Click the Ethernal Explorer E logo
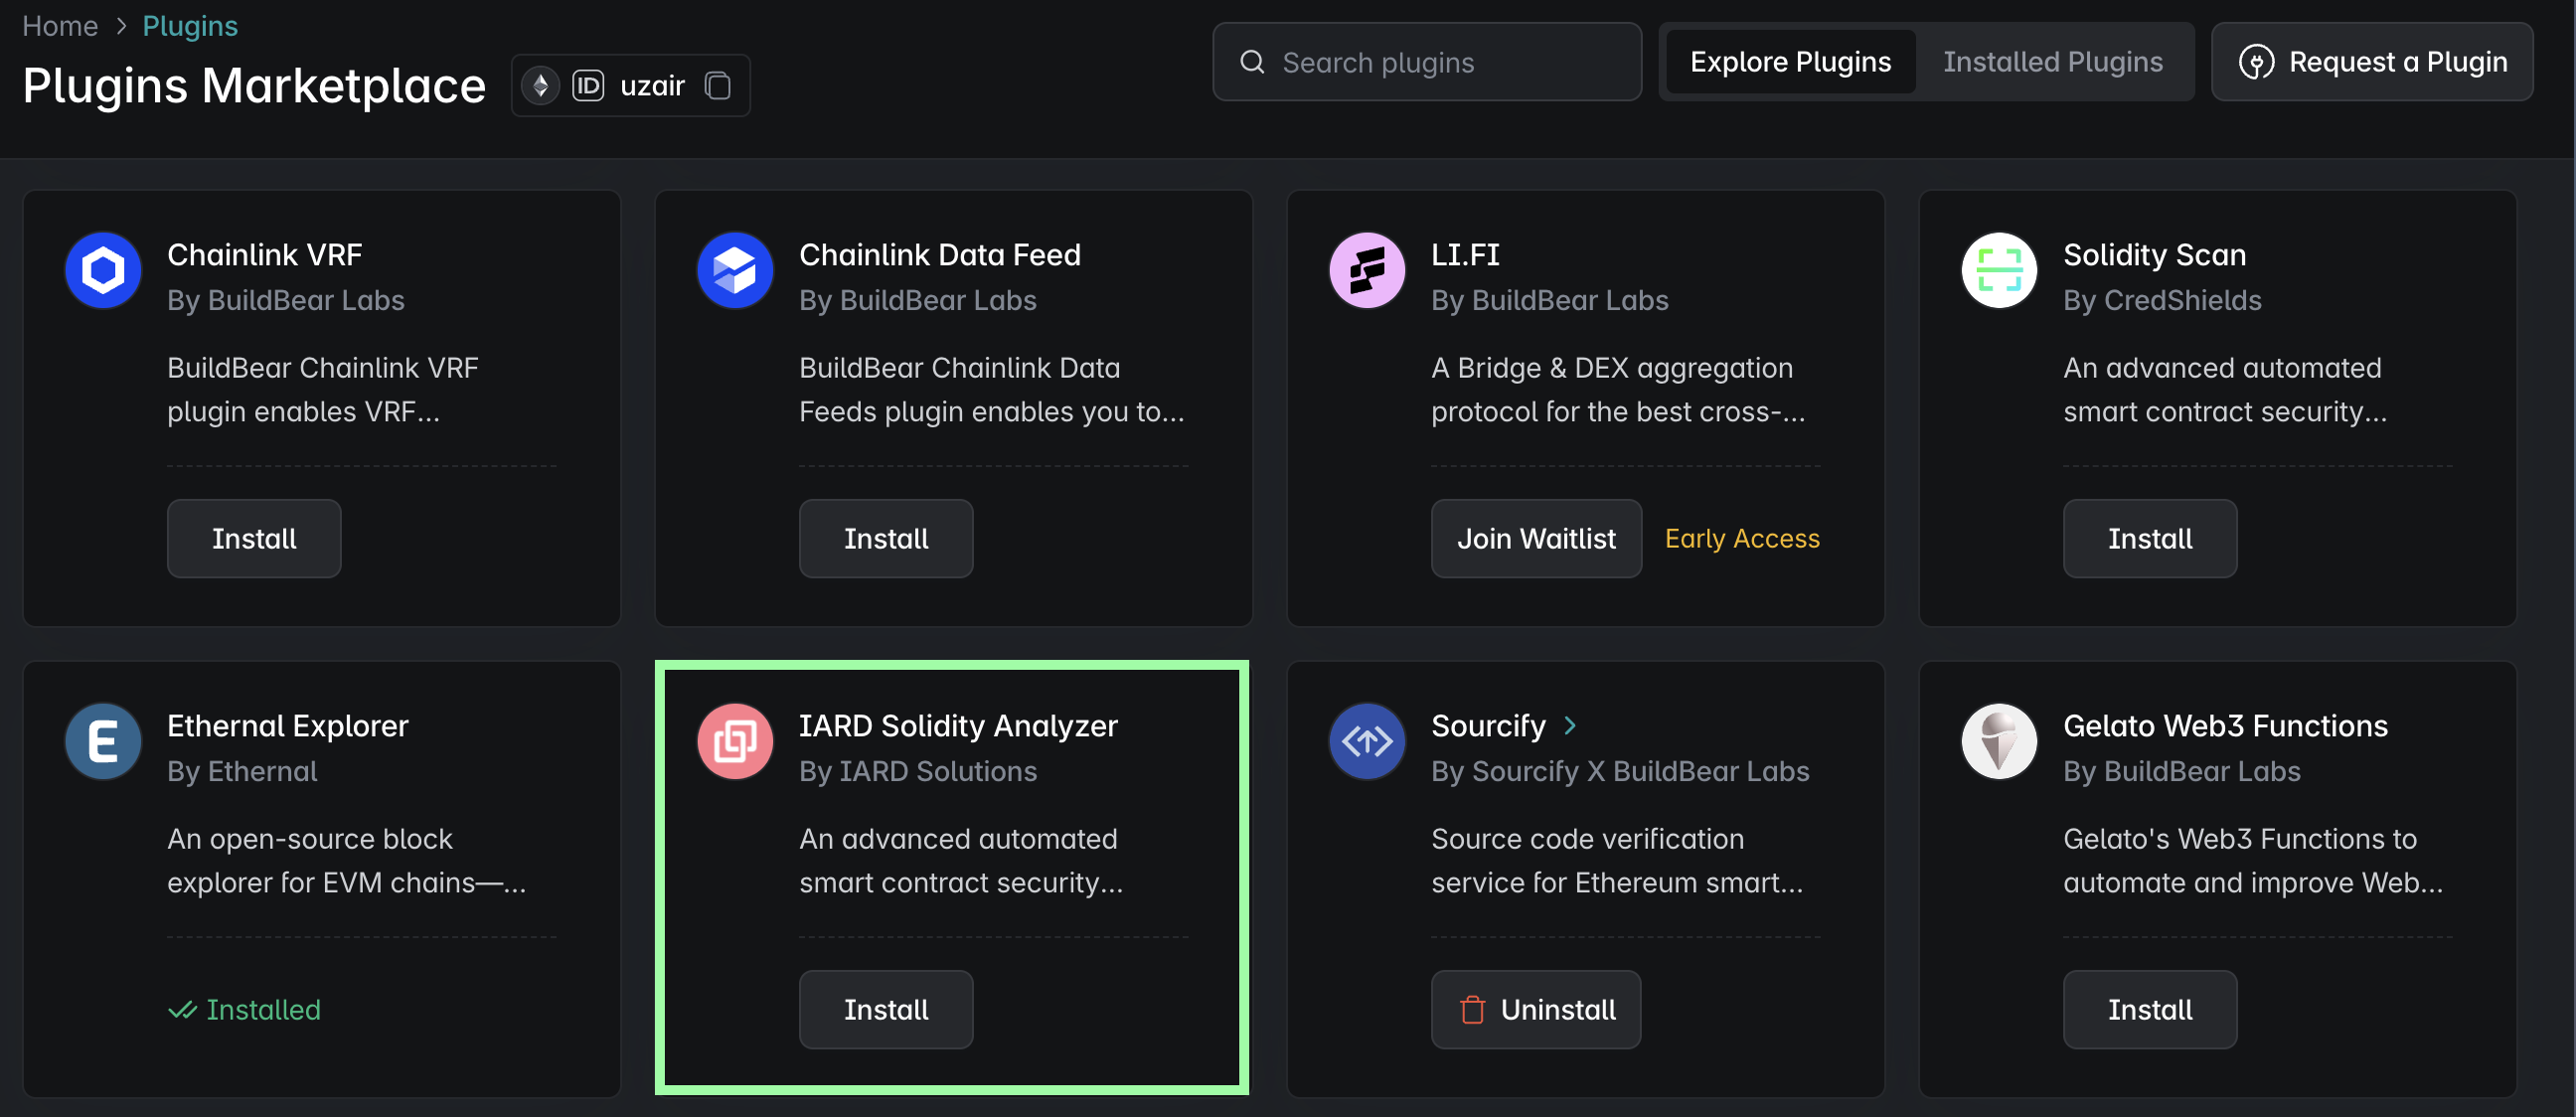The height and width of the screenshot is (1117, 2576). tap(103, 741)
